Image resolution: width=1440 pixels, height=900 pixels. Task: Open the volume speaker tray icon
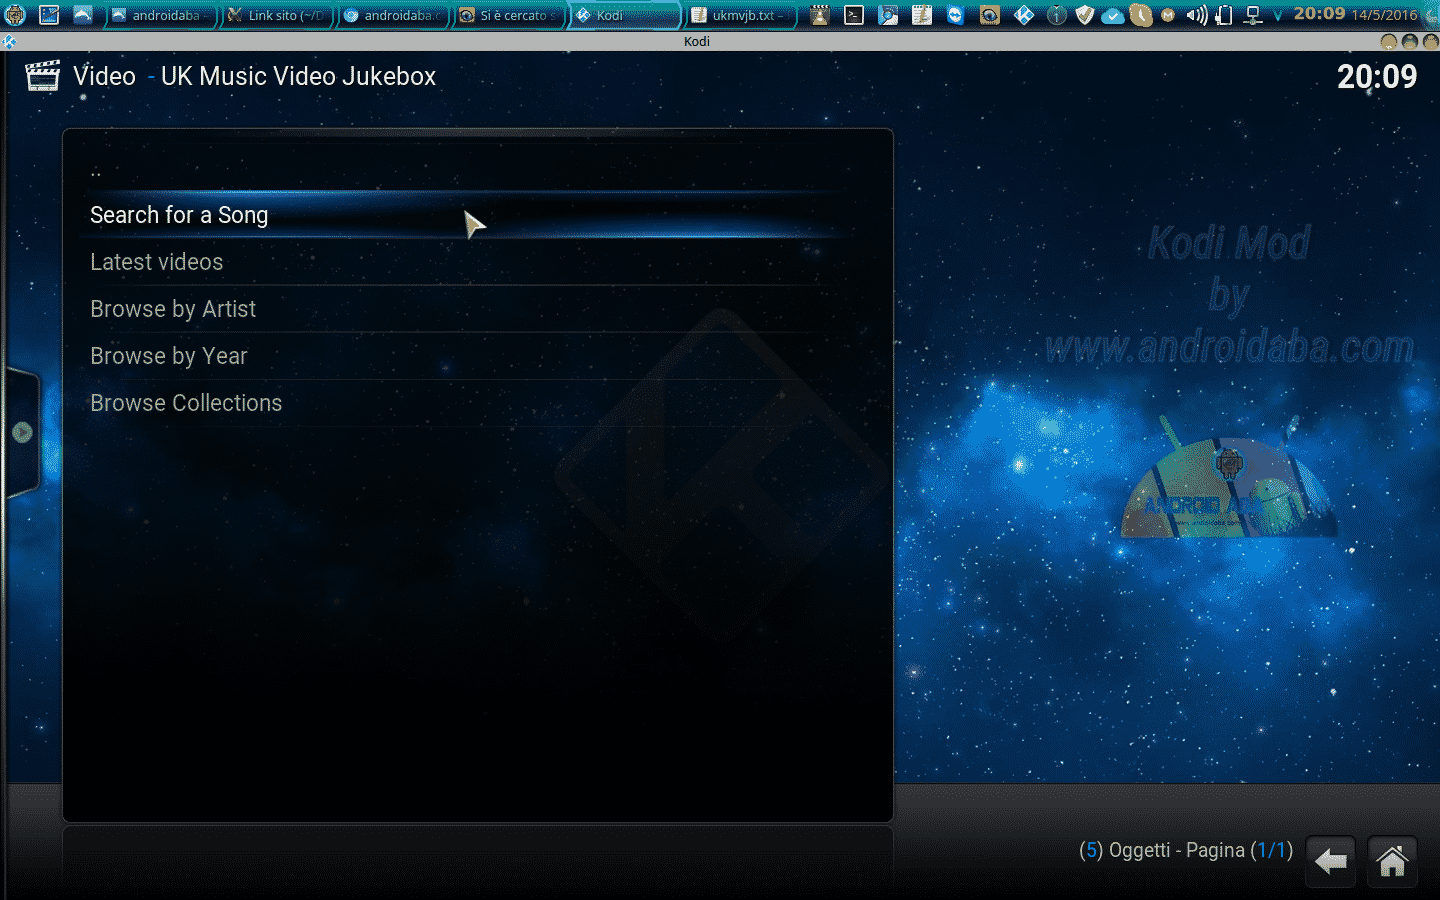click(x=1196, y=15)
